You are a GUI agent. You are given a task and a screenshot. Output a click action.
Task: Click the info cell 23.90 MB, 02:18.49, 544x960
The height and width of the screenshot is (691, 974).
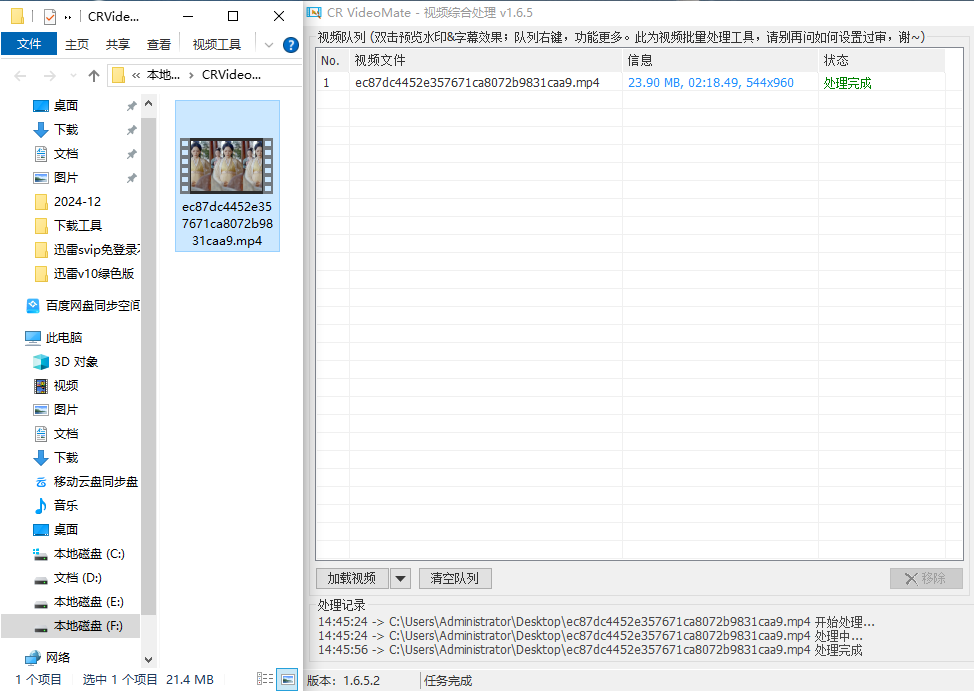pyautogui.click(x=711, y=83)
